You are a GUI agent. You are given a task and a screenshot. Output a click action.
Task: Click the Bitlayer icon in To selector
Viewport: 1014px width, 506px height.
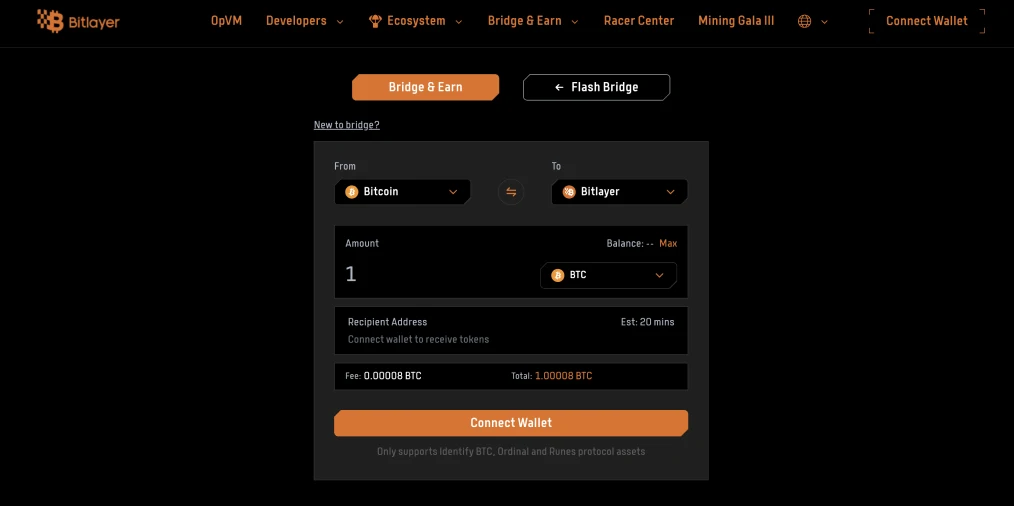coord(569,192)
